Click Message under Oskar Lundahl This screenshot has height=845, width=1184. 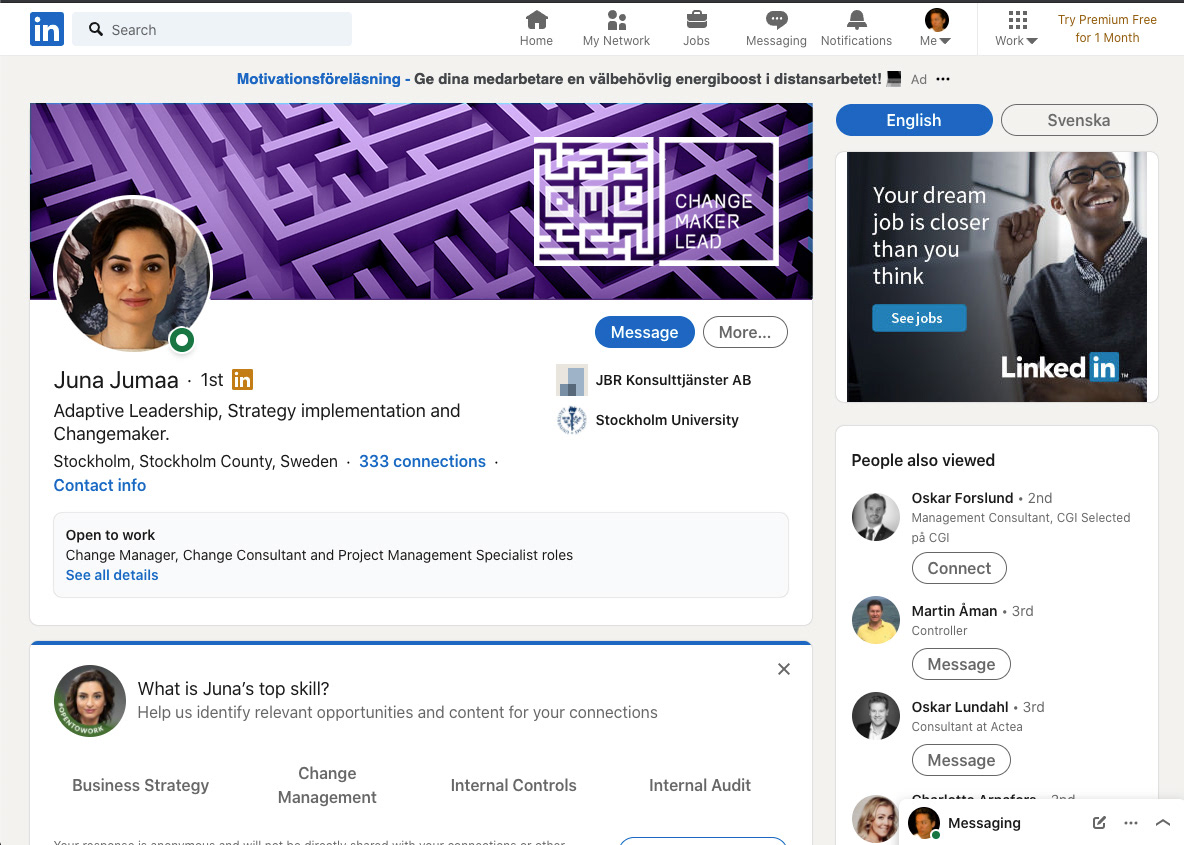click(961, 760)
